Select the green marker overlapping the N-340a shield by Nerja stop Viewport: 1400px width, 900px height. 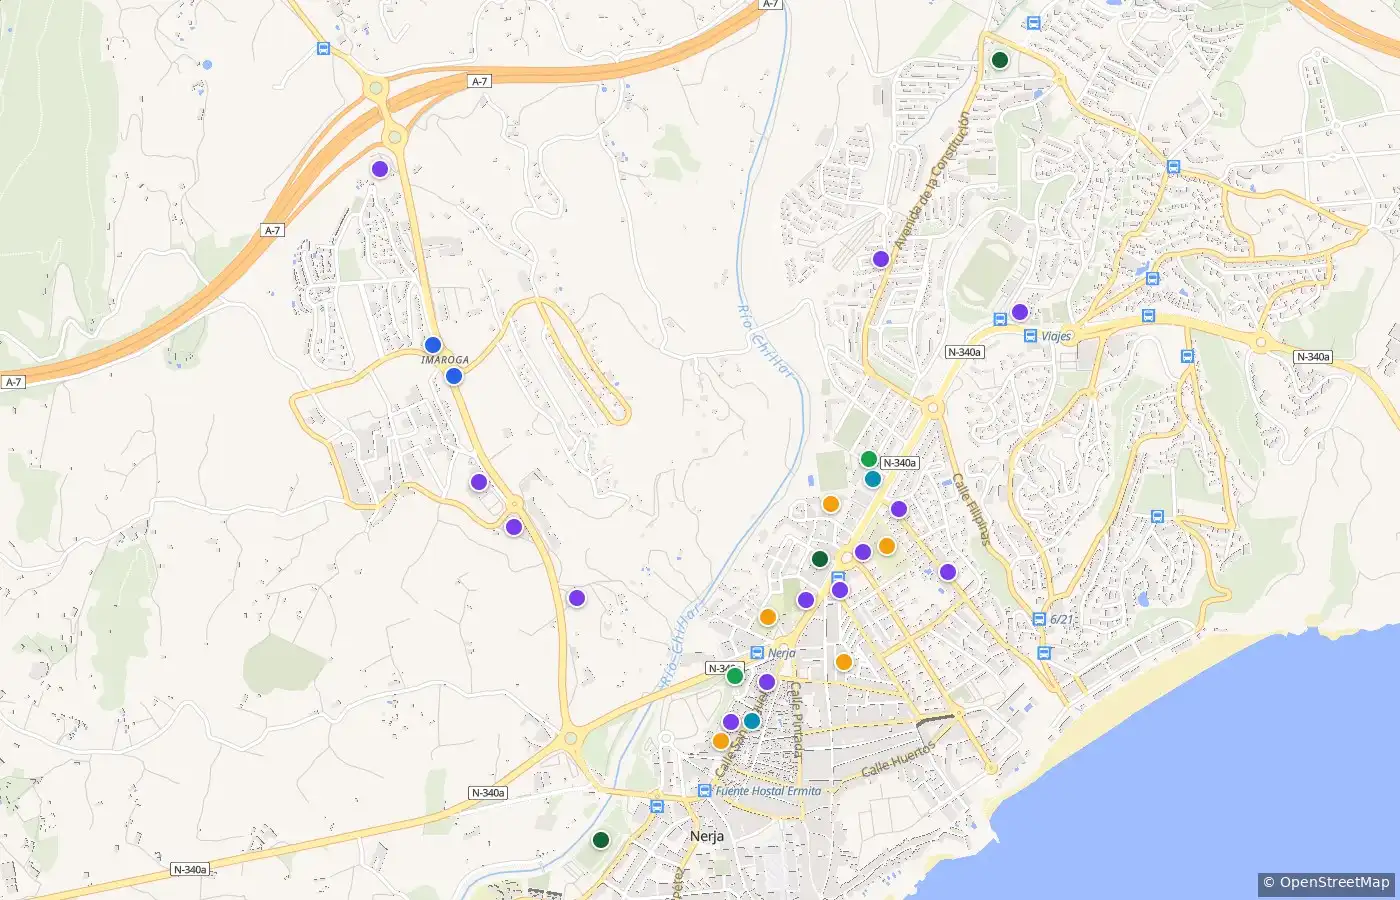click(735, 676)
